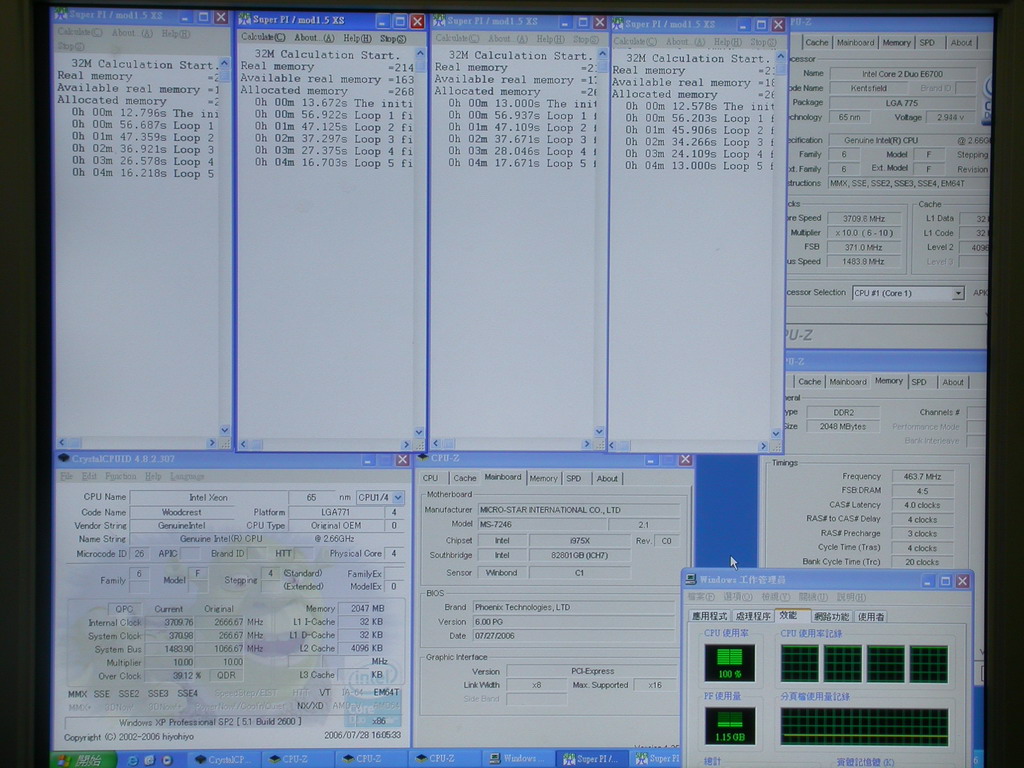Open the 說明(H) menu in Task Manager
The height and width of the screenshot is (768, 1024).
pos(851,597)
